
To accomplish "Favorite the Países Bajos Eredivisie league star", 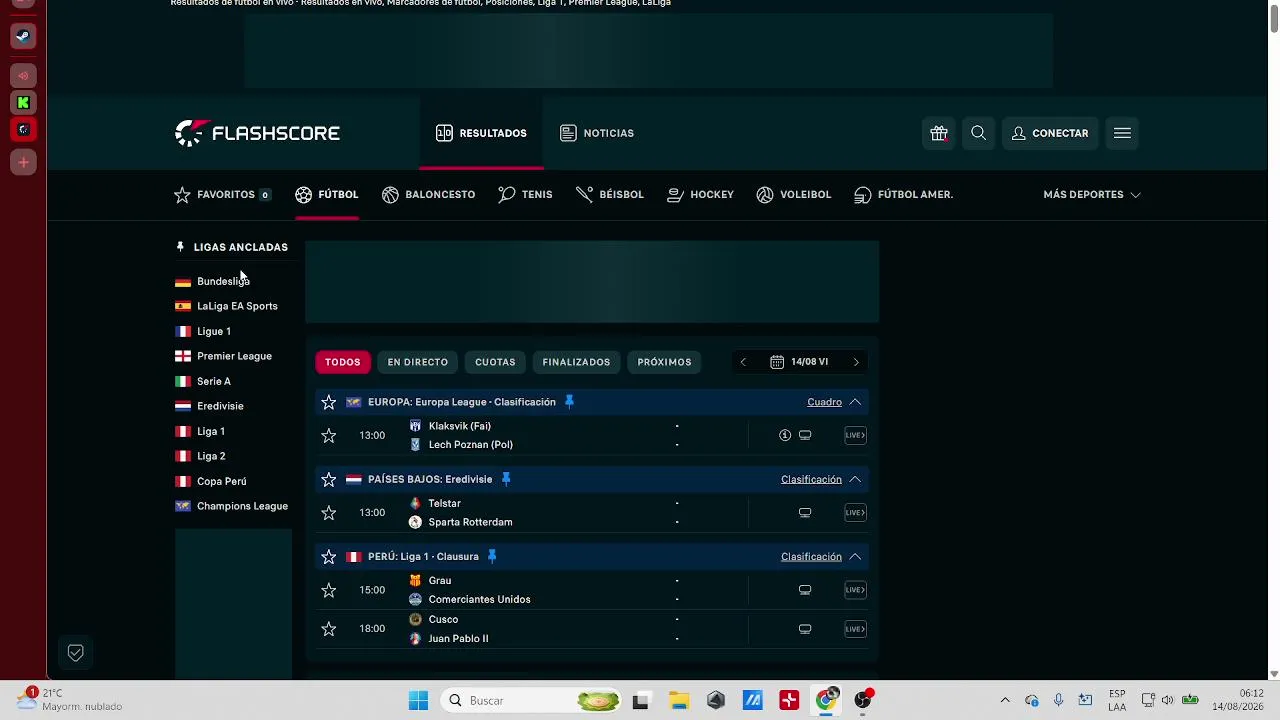I will coord(328,480).
